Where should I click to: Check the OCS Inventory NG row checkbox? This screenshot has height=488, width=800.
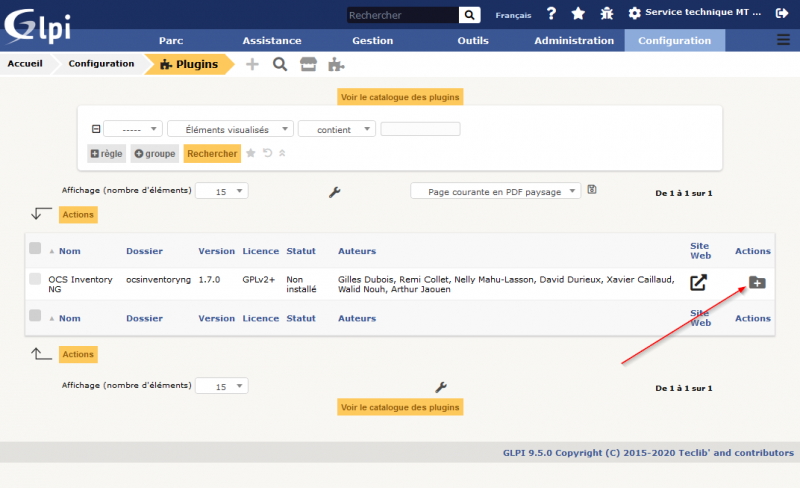(x=35, y=279)
